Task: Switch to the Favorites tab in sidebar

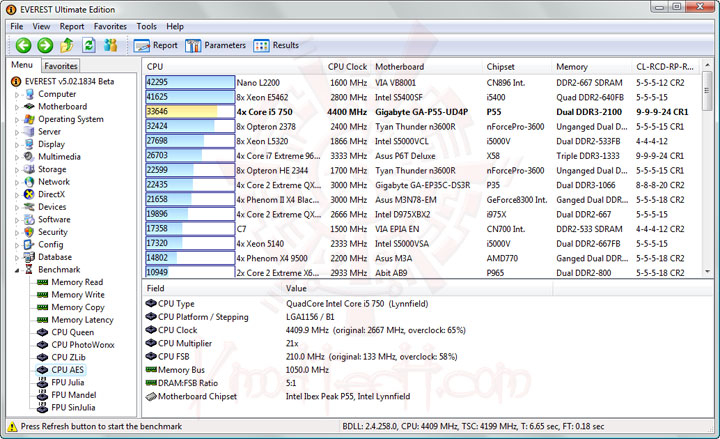Action: [x=61, y=66]
